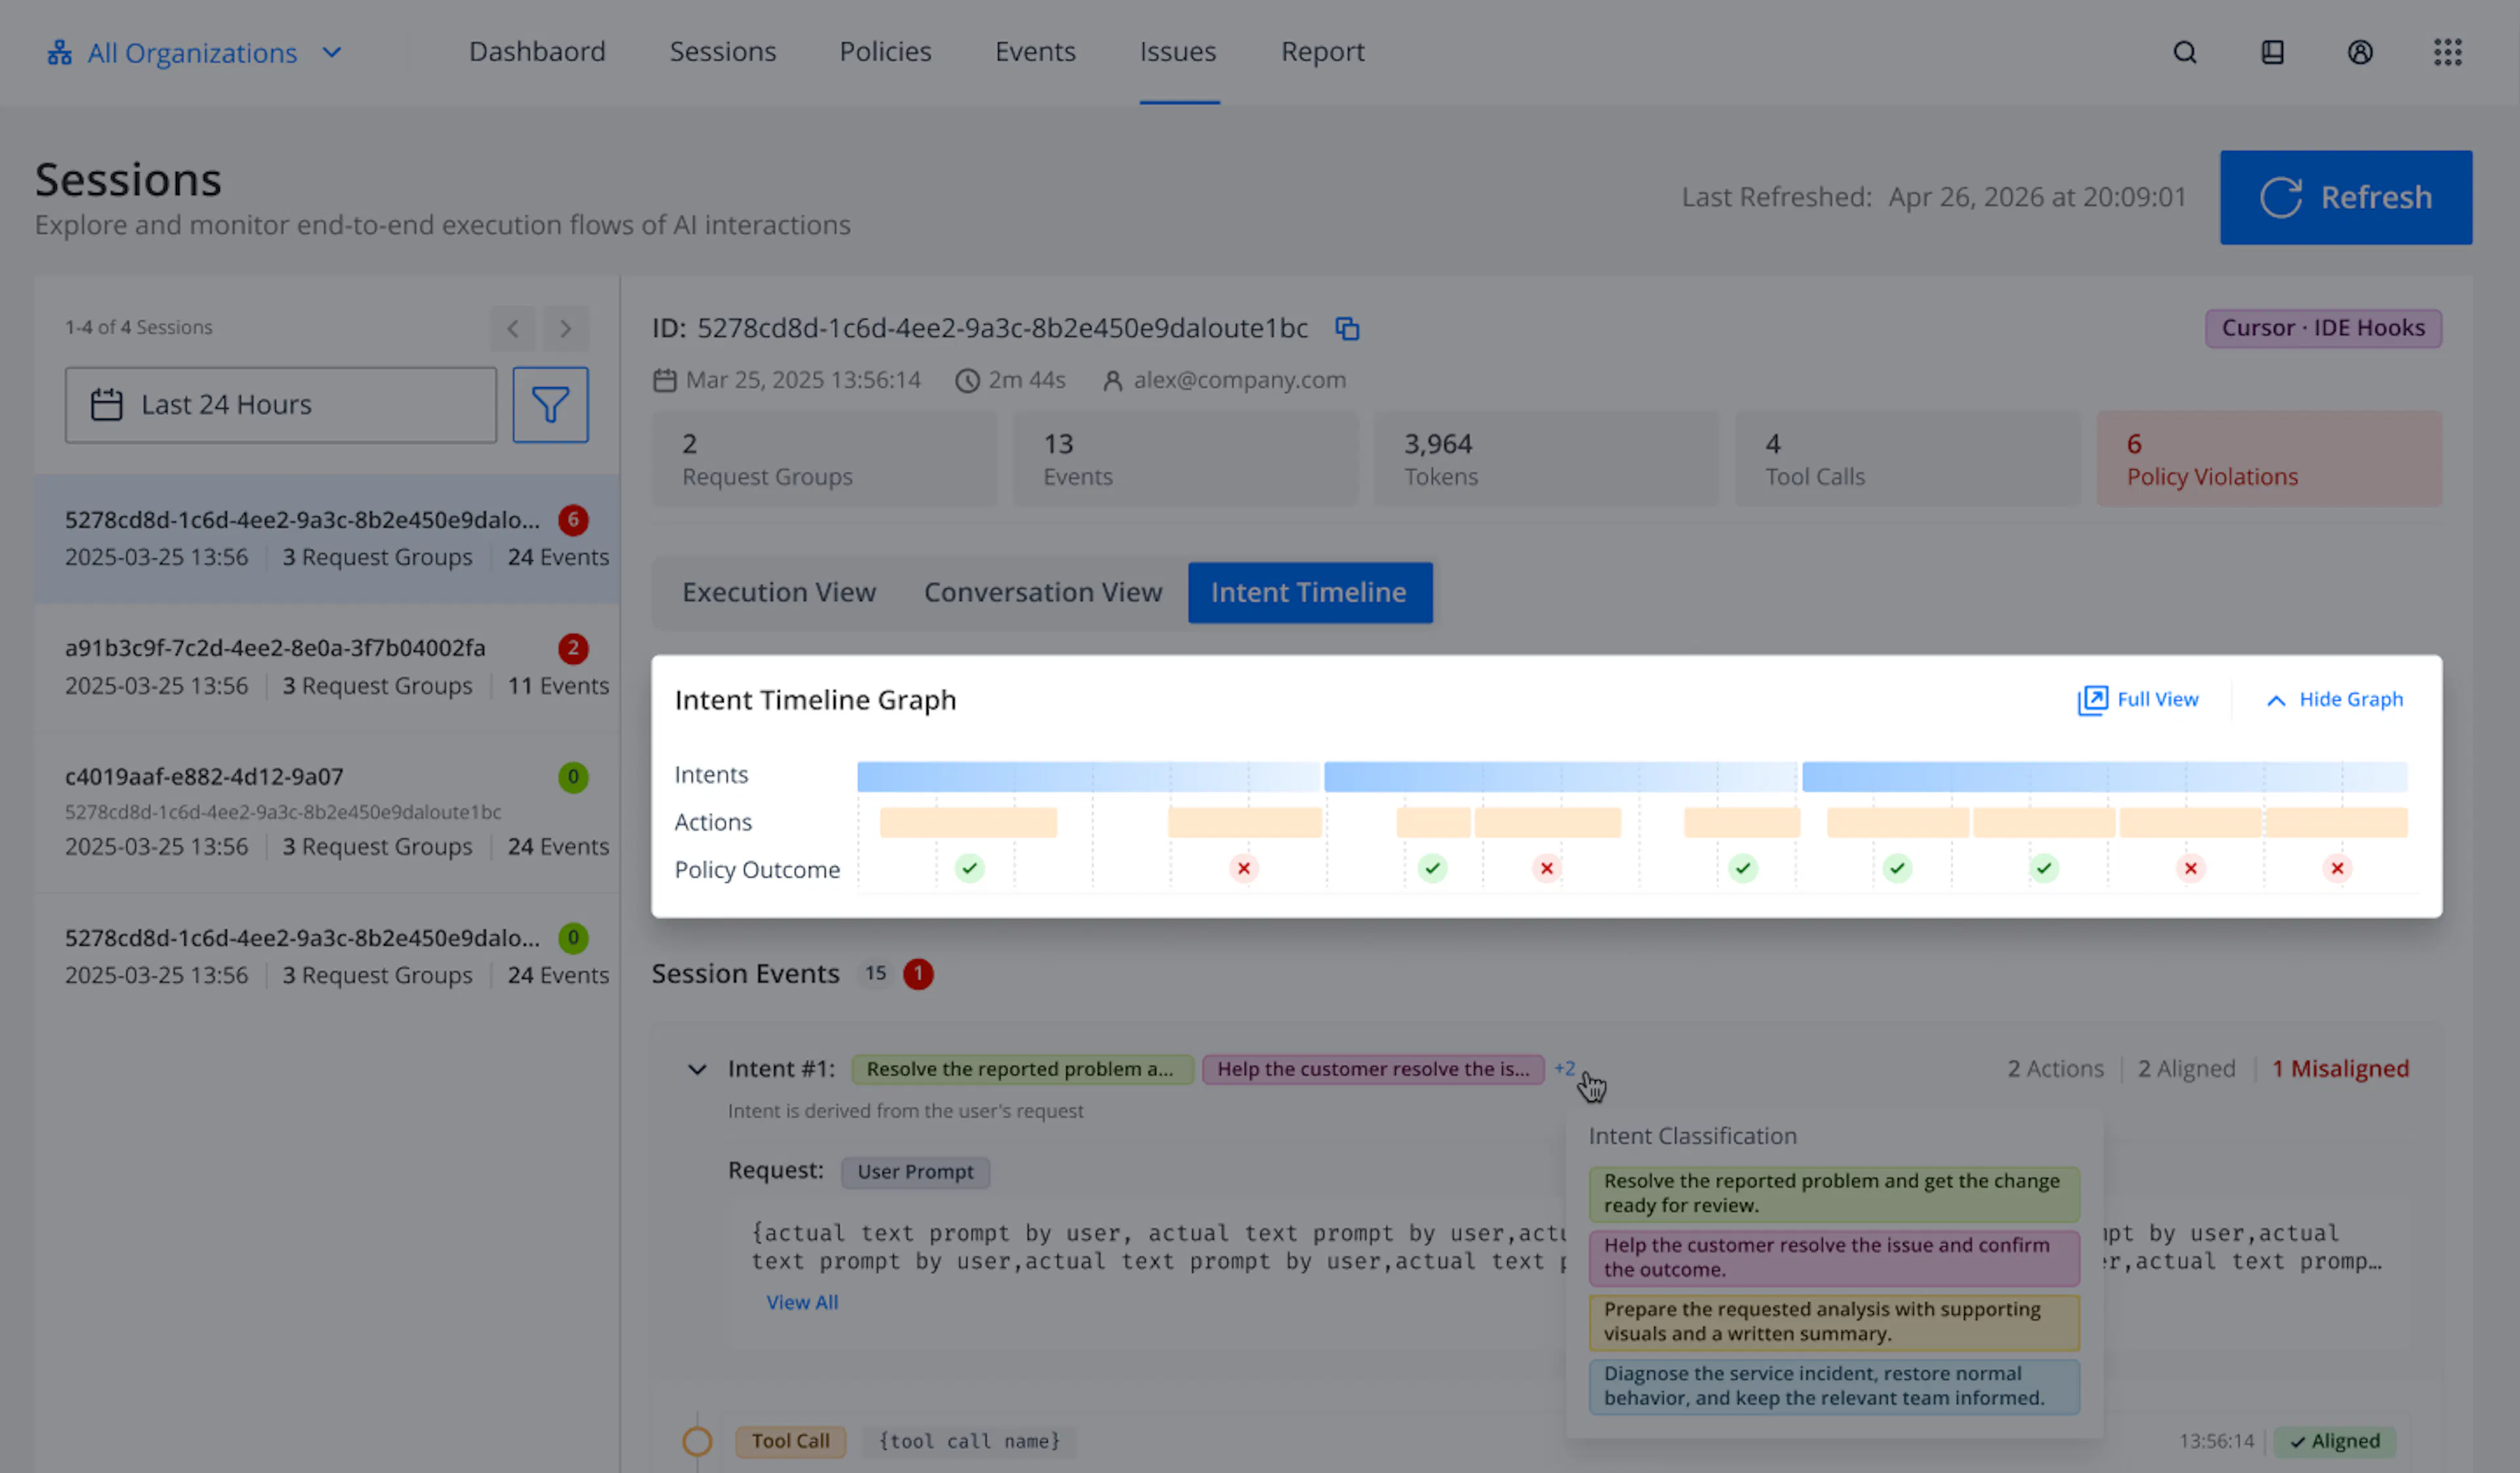Go to next sessions page arrow

click(x=566, y=328)
